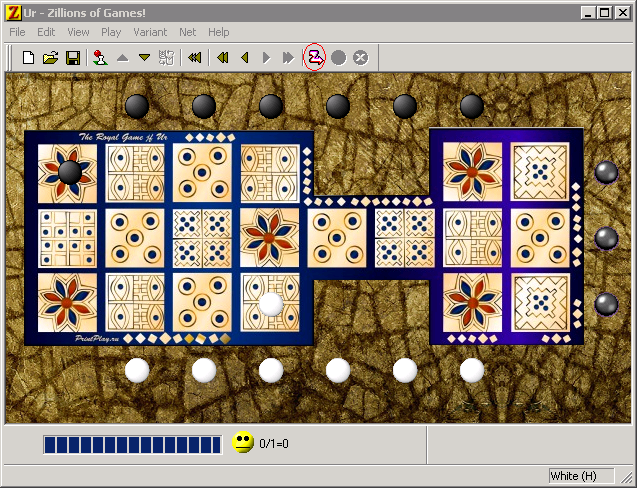Image resolution: width=637 pixels, height=488 pixels.
Task: Open the View menu
Action: (78, 32)
